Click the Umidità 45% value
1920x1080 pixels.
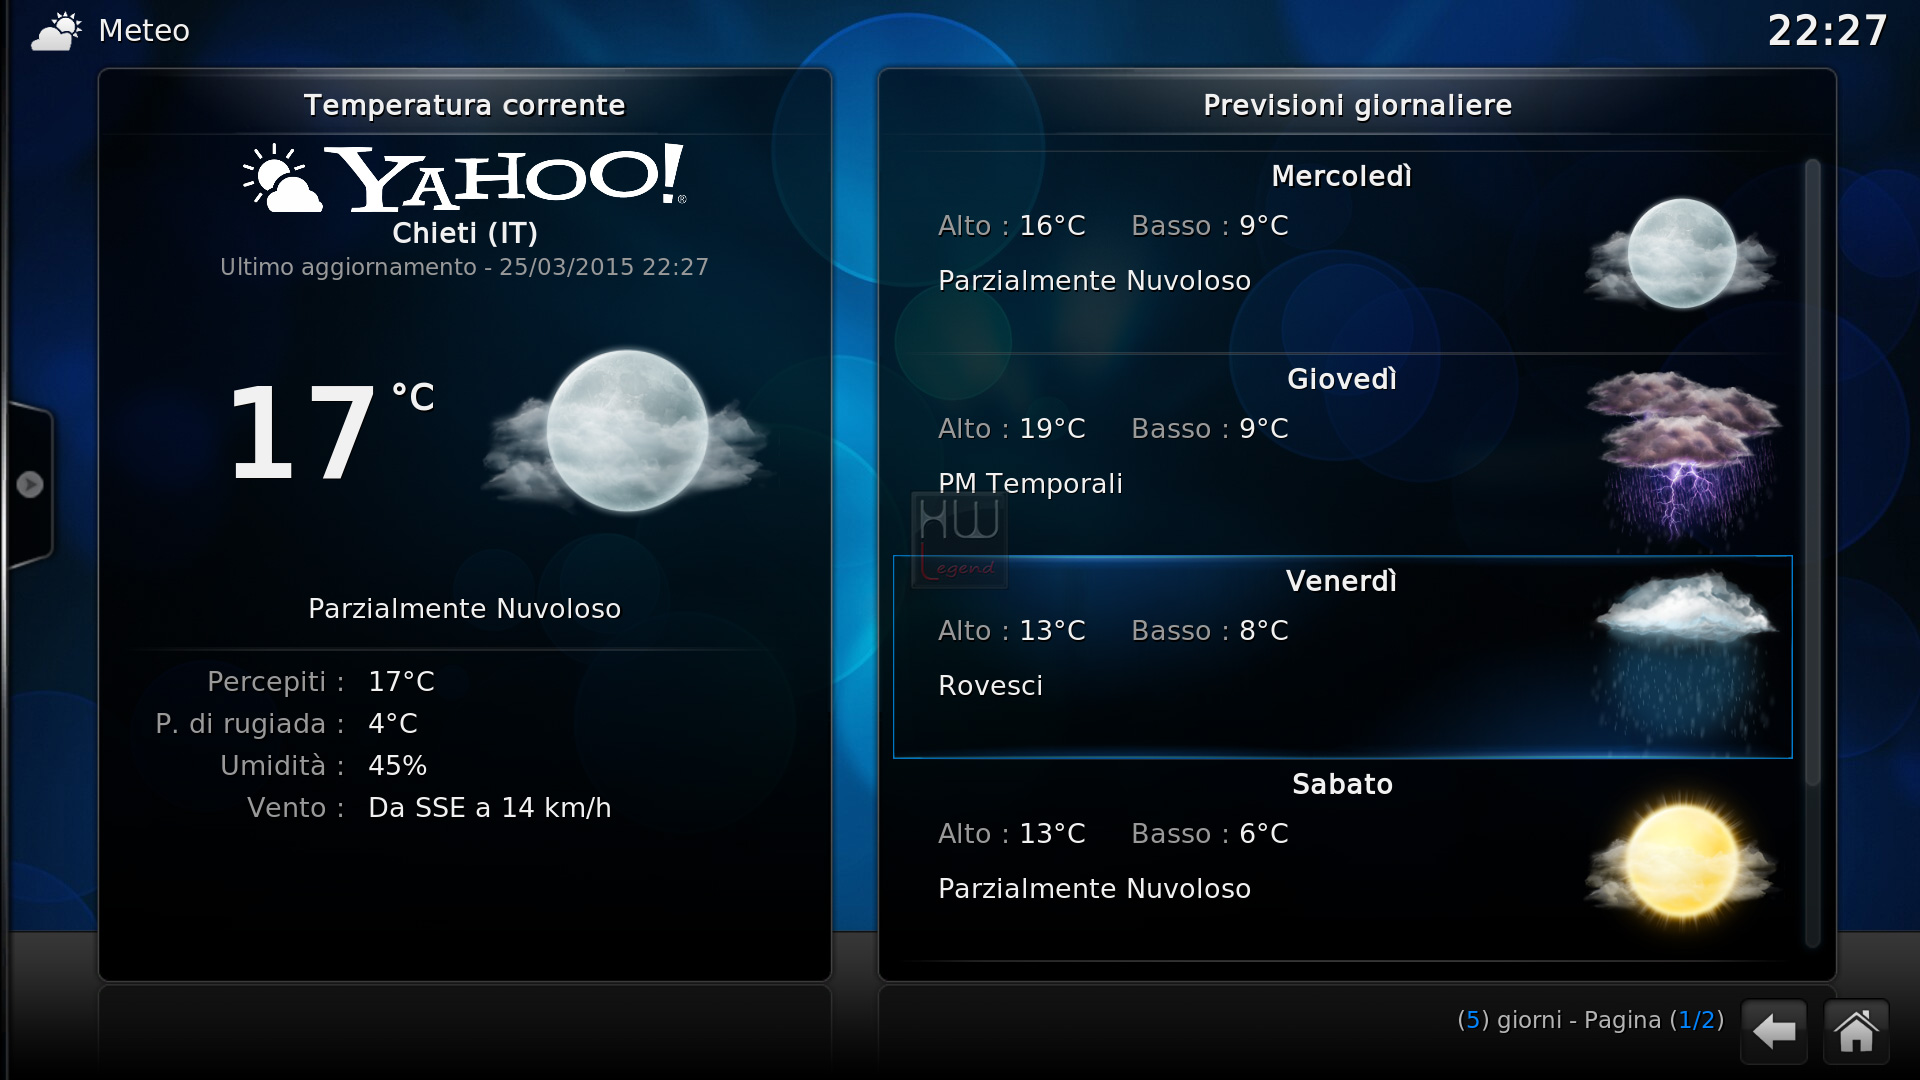(397, 766)
